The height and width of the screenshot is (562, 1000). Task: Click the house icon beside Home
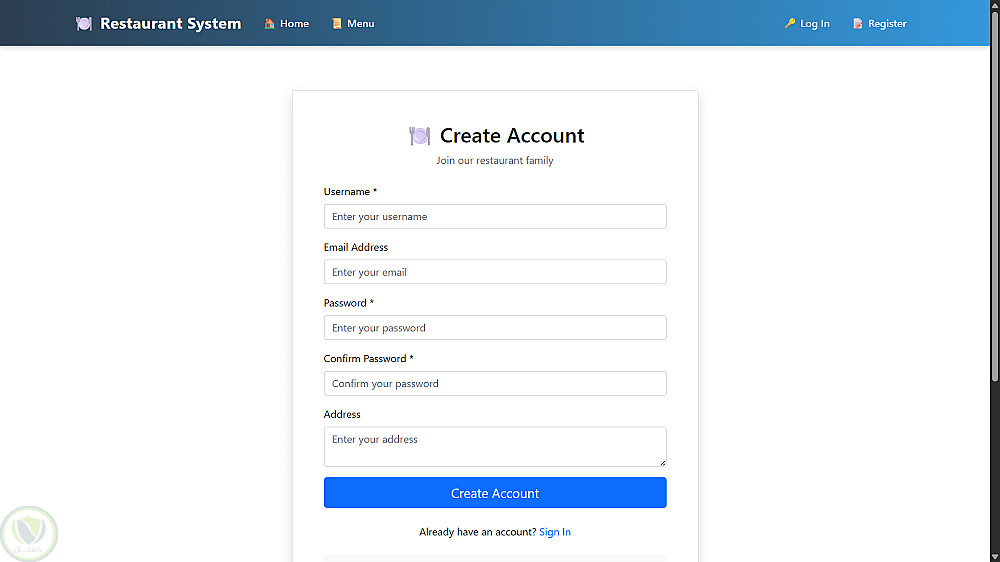click(270, 24)
